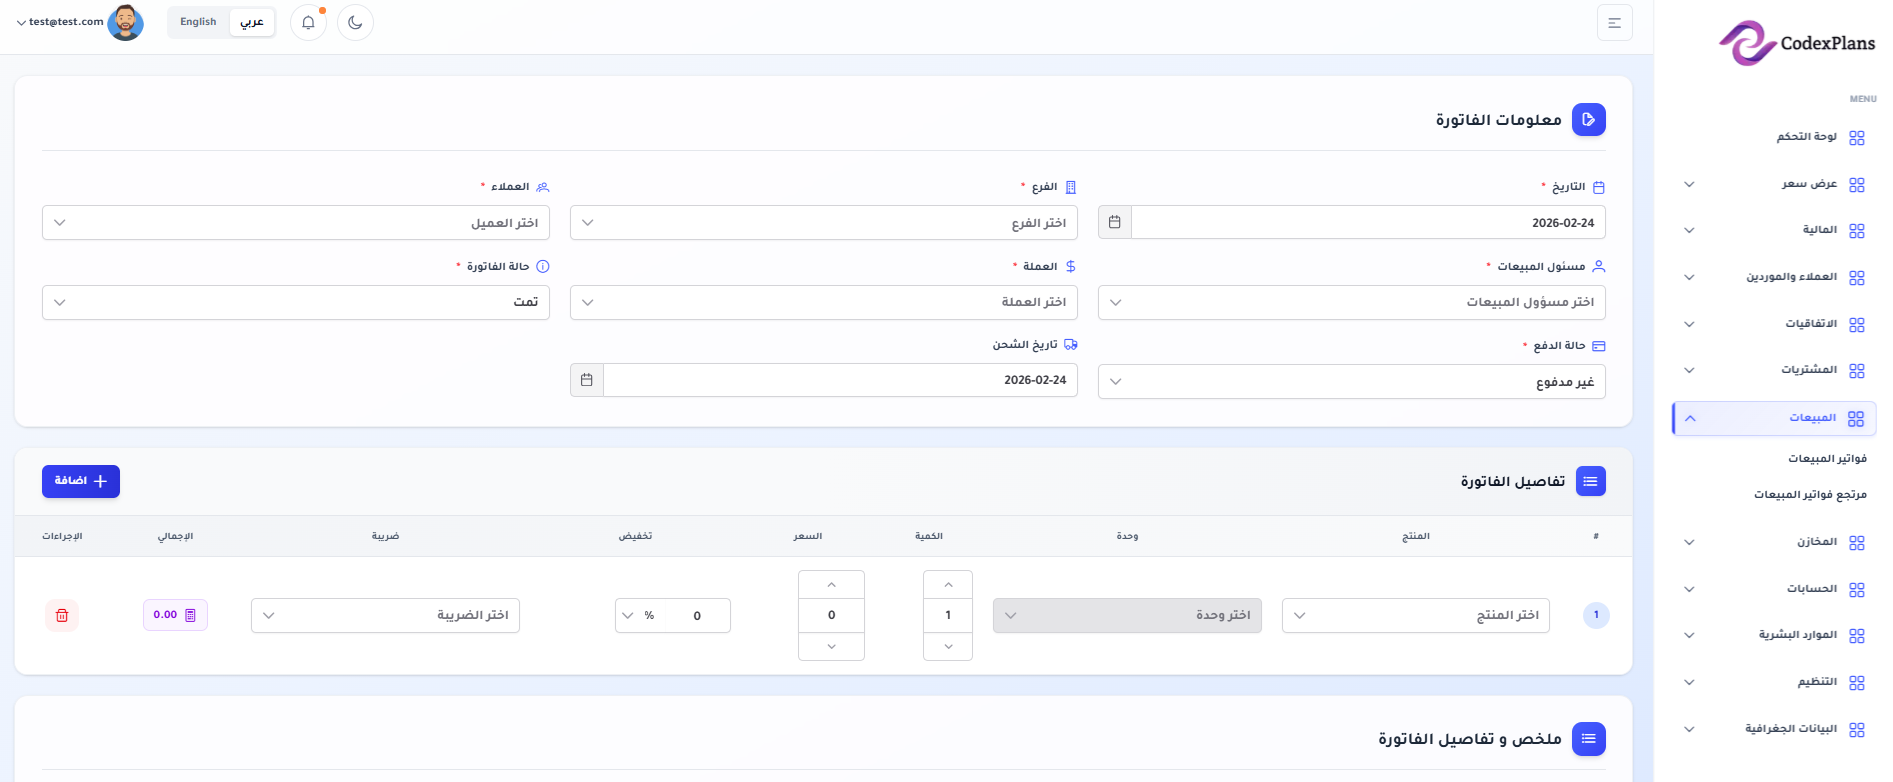Open the اختر العميل dropdown
Screen dimensions: 1893x782
(295, 223)
